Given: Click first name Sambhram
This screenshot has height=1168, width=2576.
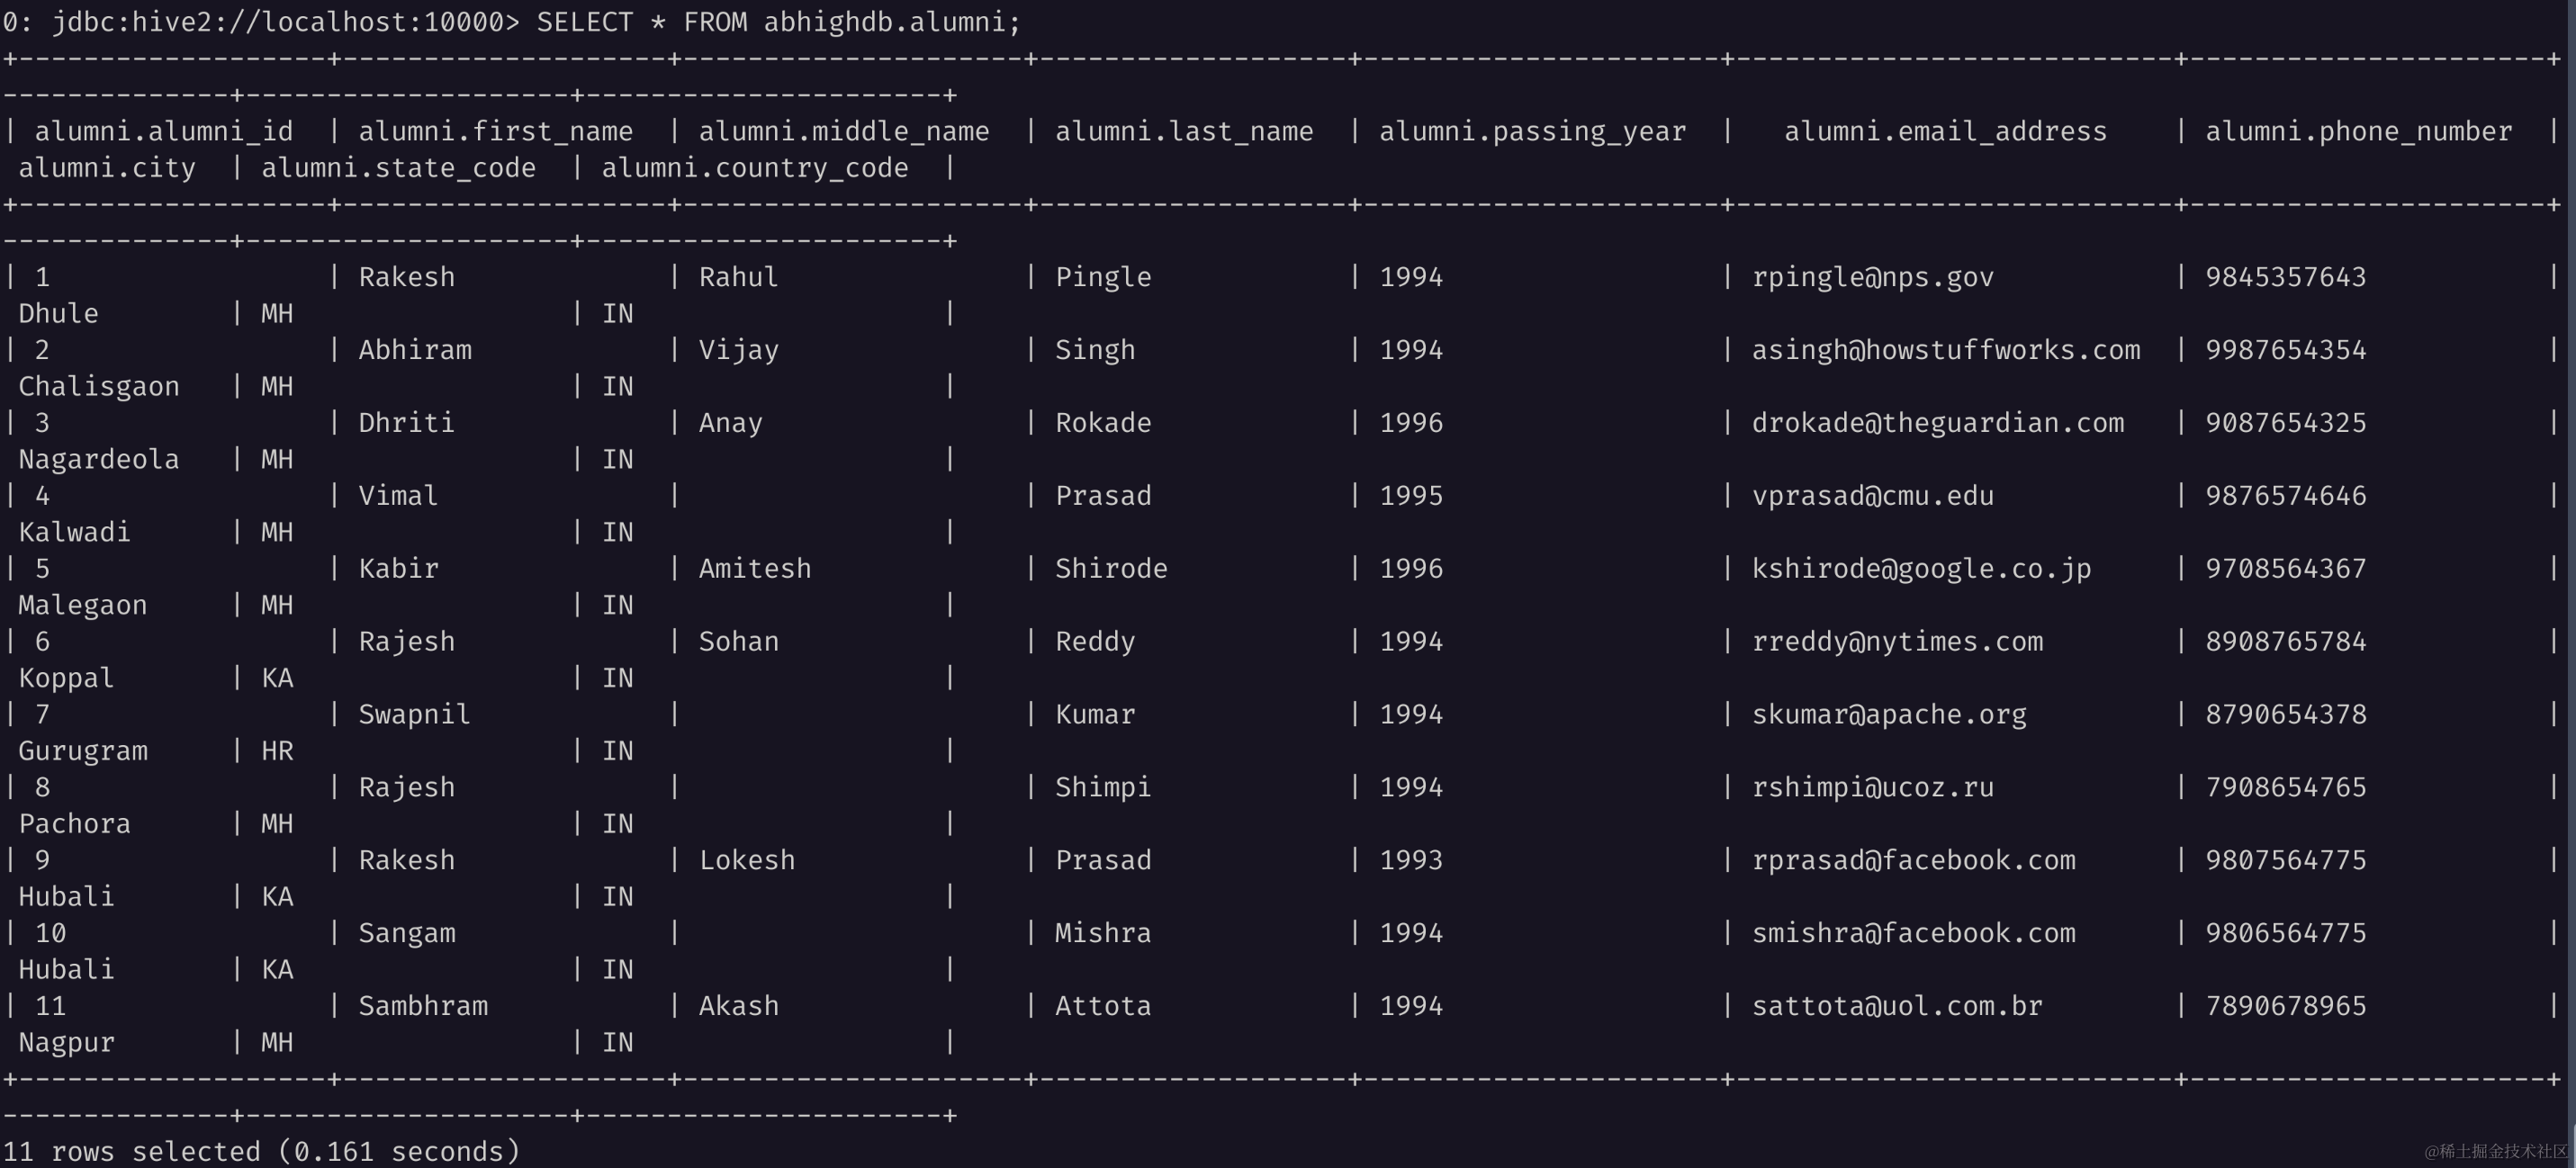Looking at the screenshot, I should [423, 1006].
